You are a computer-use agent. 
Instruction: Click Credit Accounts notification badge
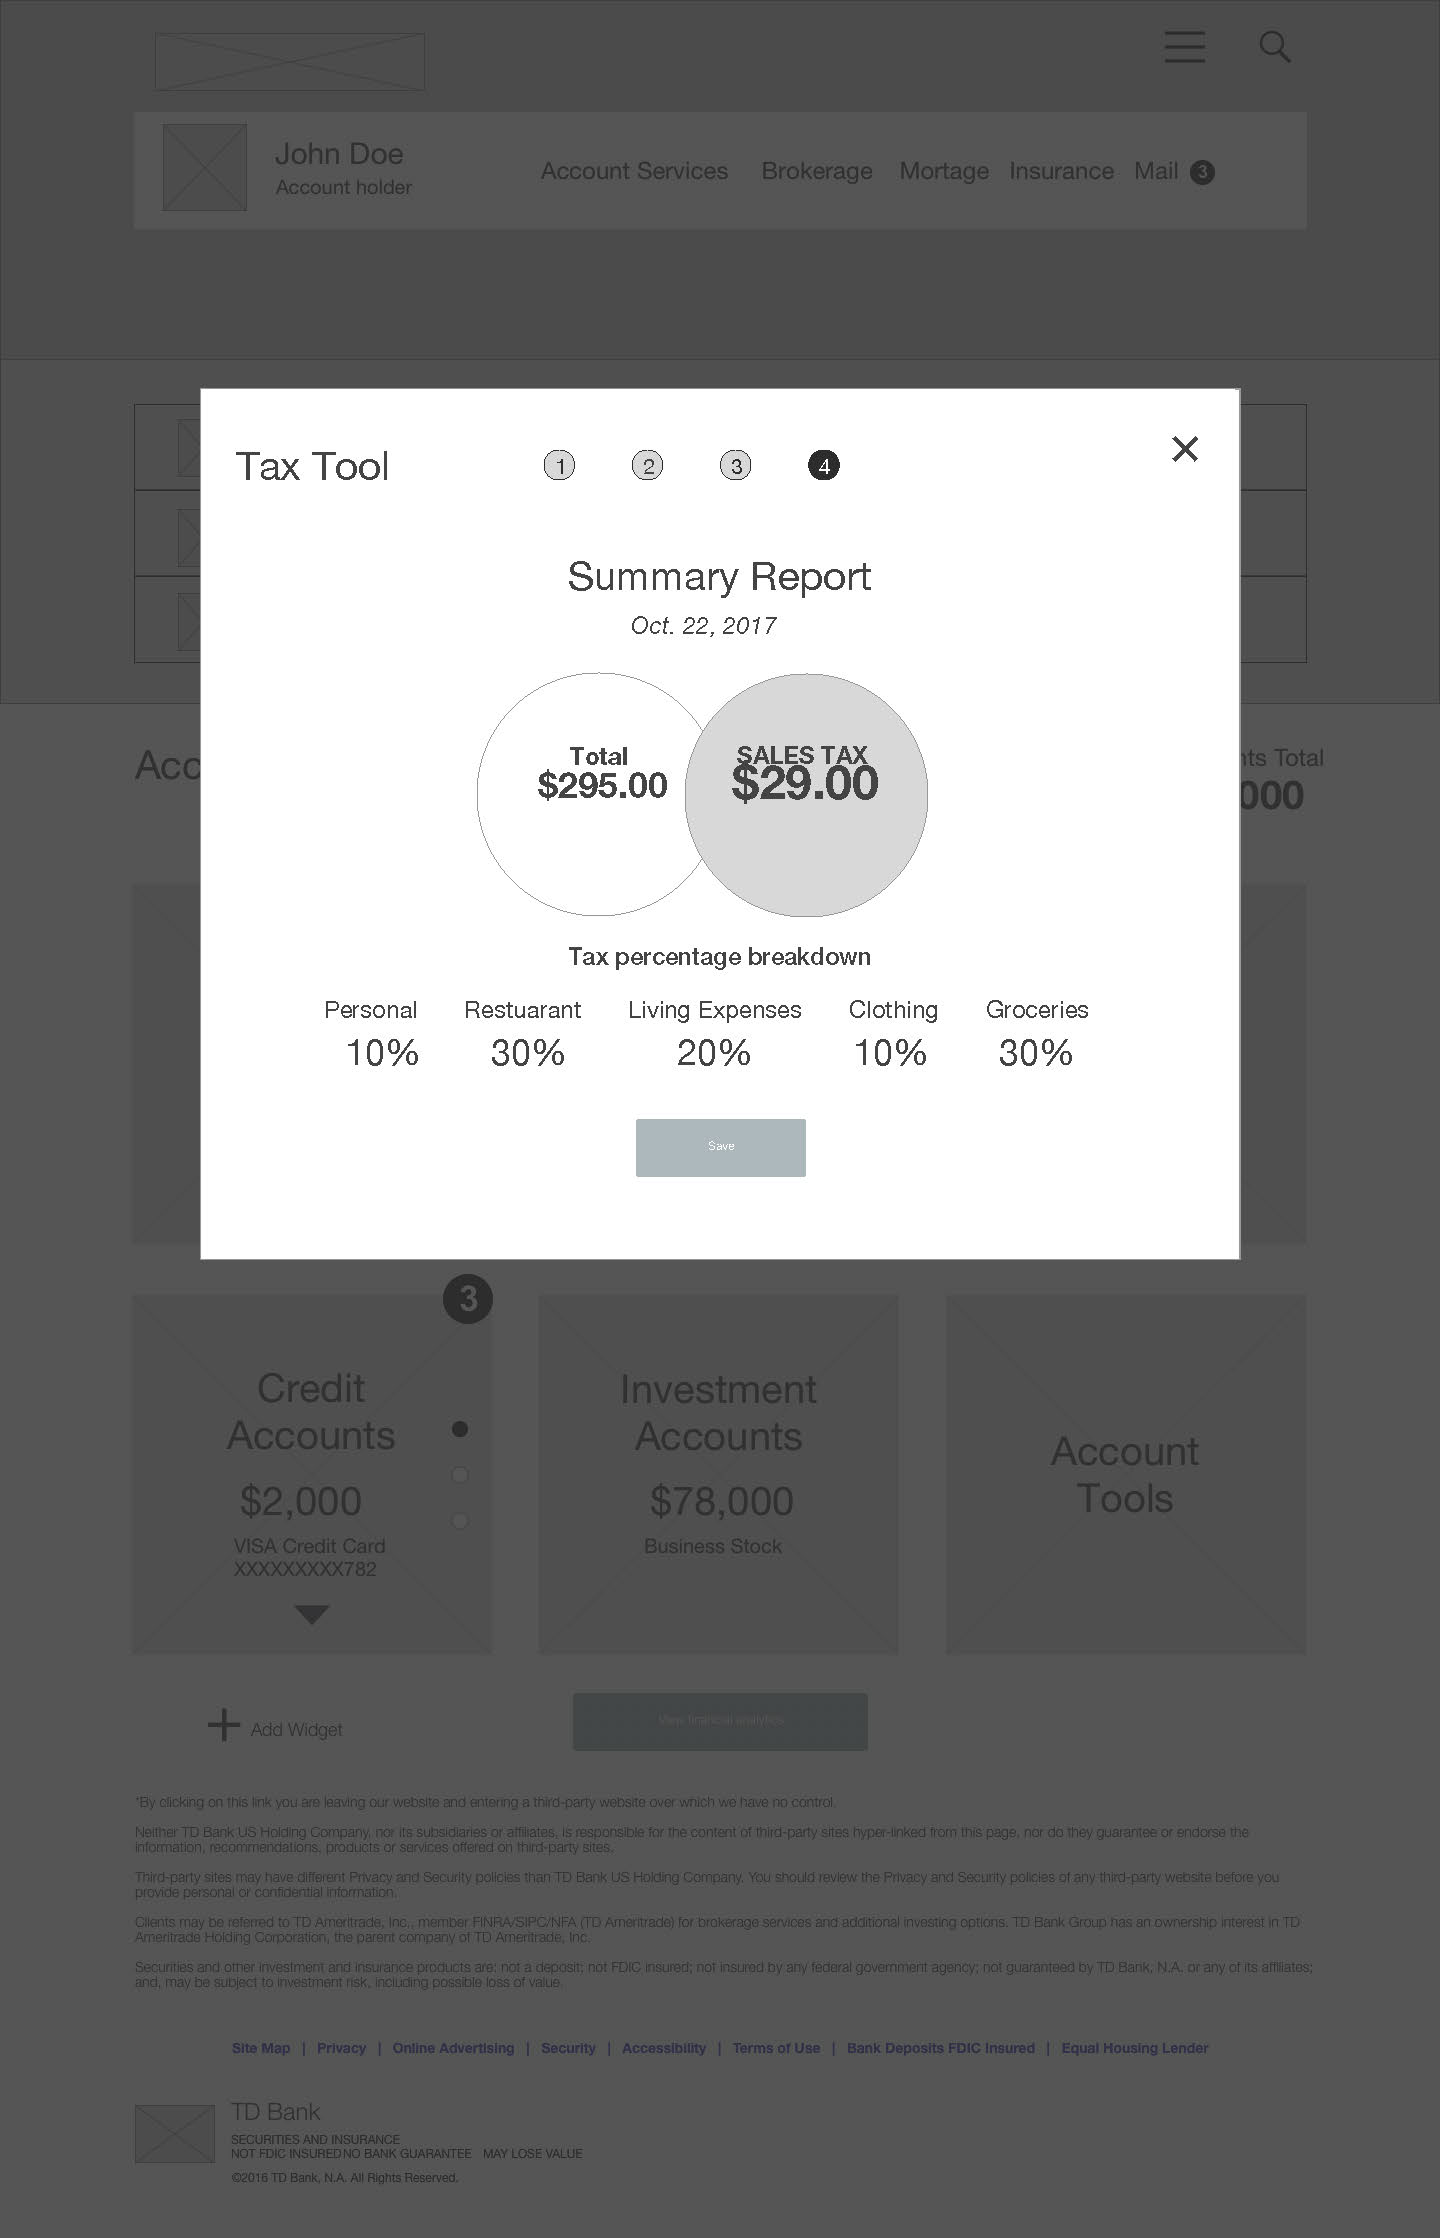click(x=468, y=1299)
